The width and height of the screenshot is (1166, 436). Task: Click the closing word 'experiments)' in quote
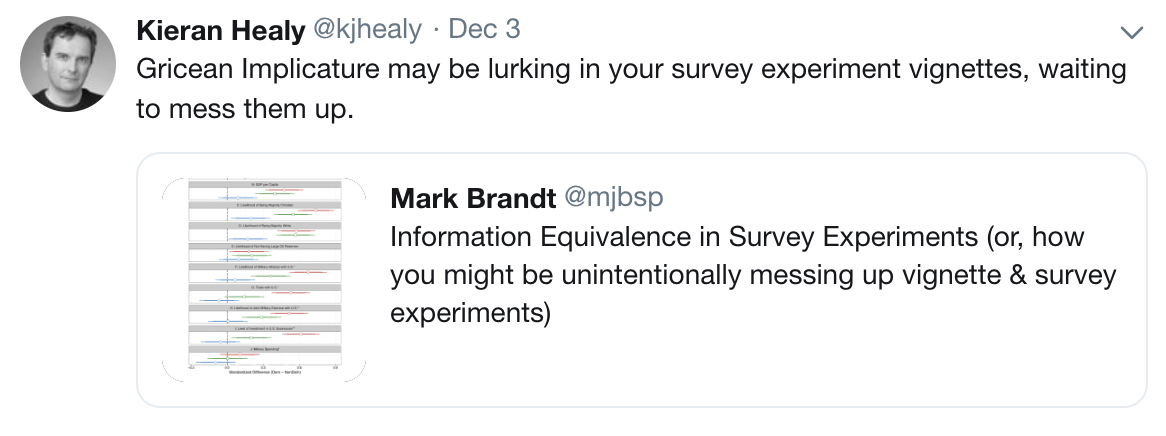click(470, 313)
